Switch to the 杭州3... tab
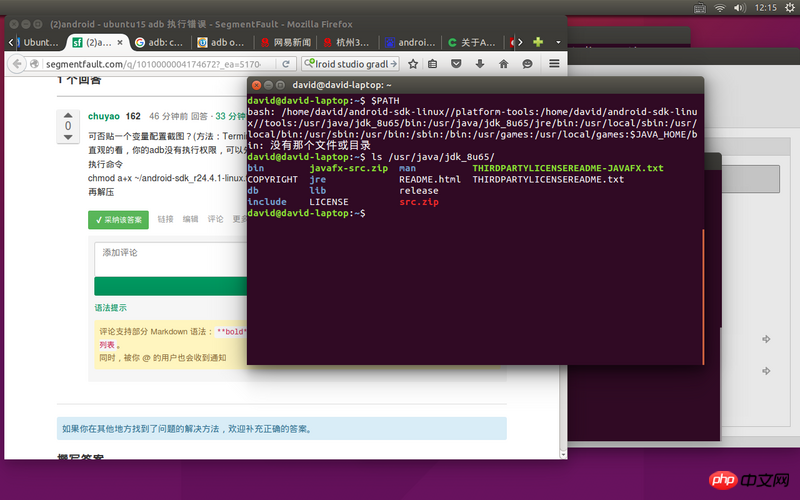Viewport: 800px width, 500px height. [x=347, y=42]
